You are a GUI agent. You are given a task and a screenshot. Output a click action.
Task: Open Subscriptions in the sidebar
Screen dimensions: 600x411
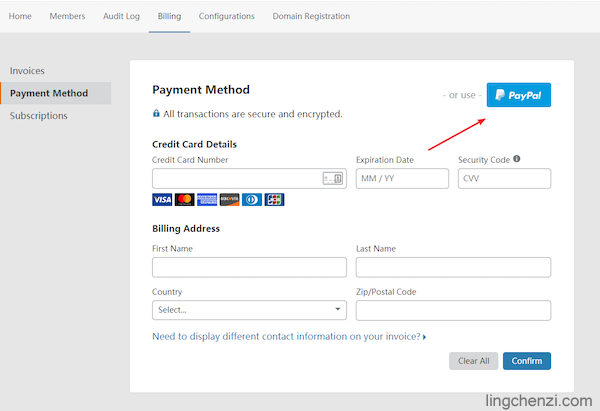click(39, 116)
